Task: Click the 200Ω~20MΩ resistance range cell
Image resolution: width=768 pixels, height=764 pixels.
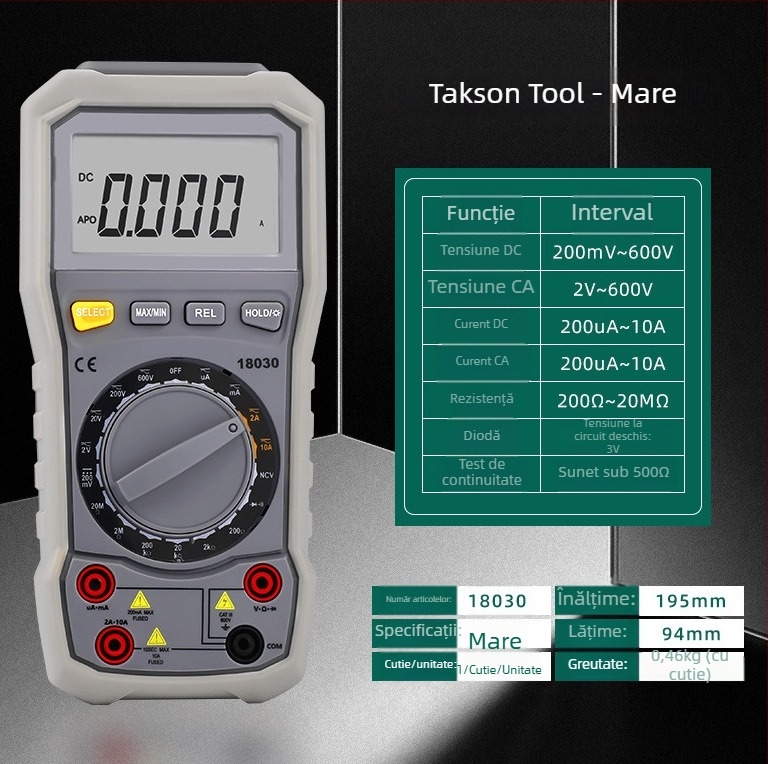Action: click(x=612, y=401)
